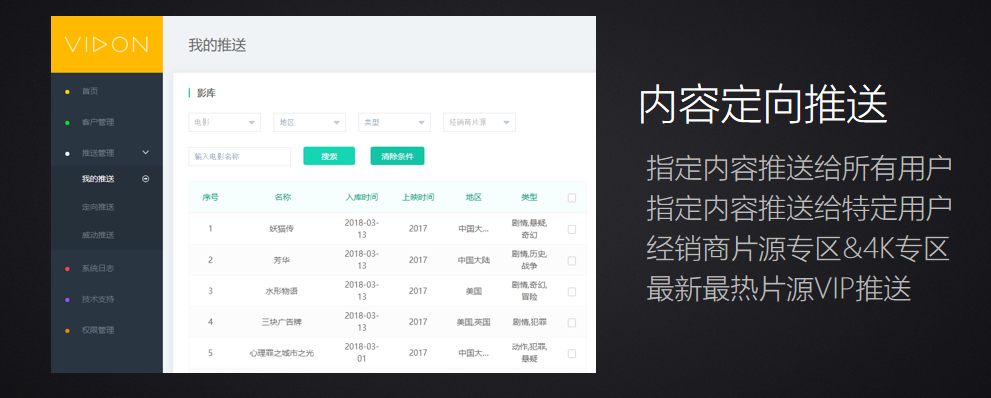This screenshot has height=398, width=991.
Task: Open the 经销商片源 dropdown
Action: [479, 123]
